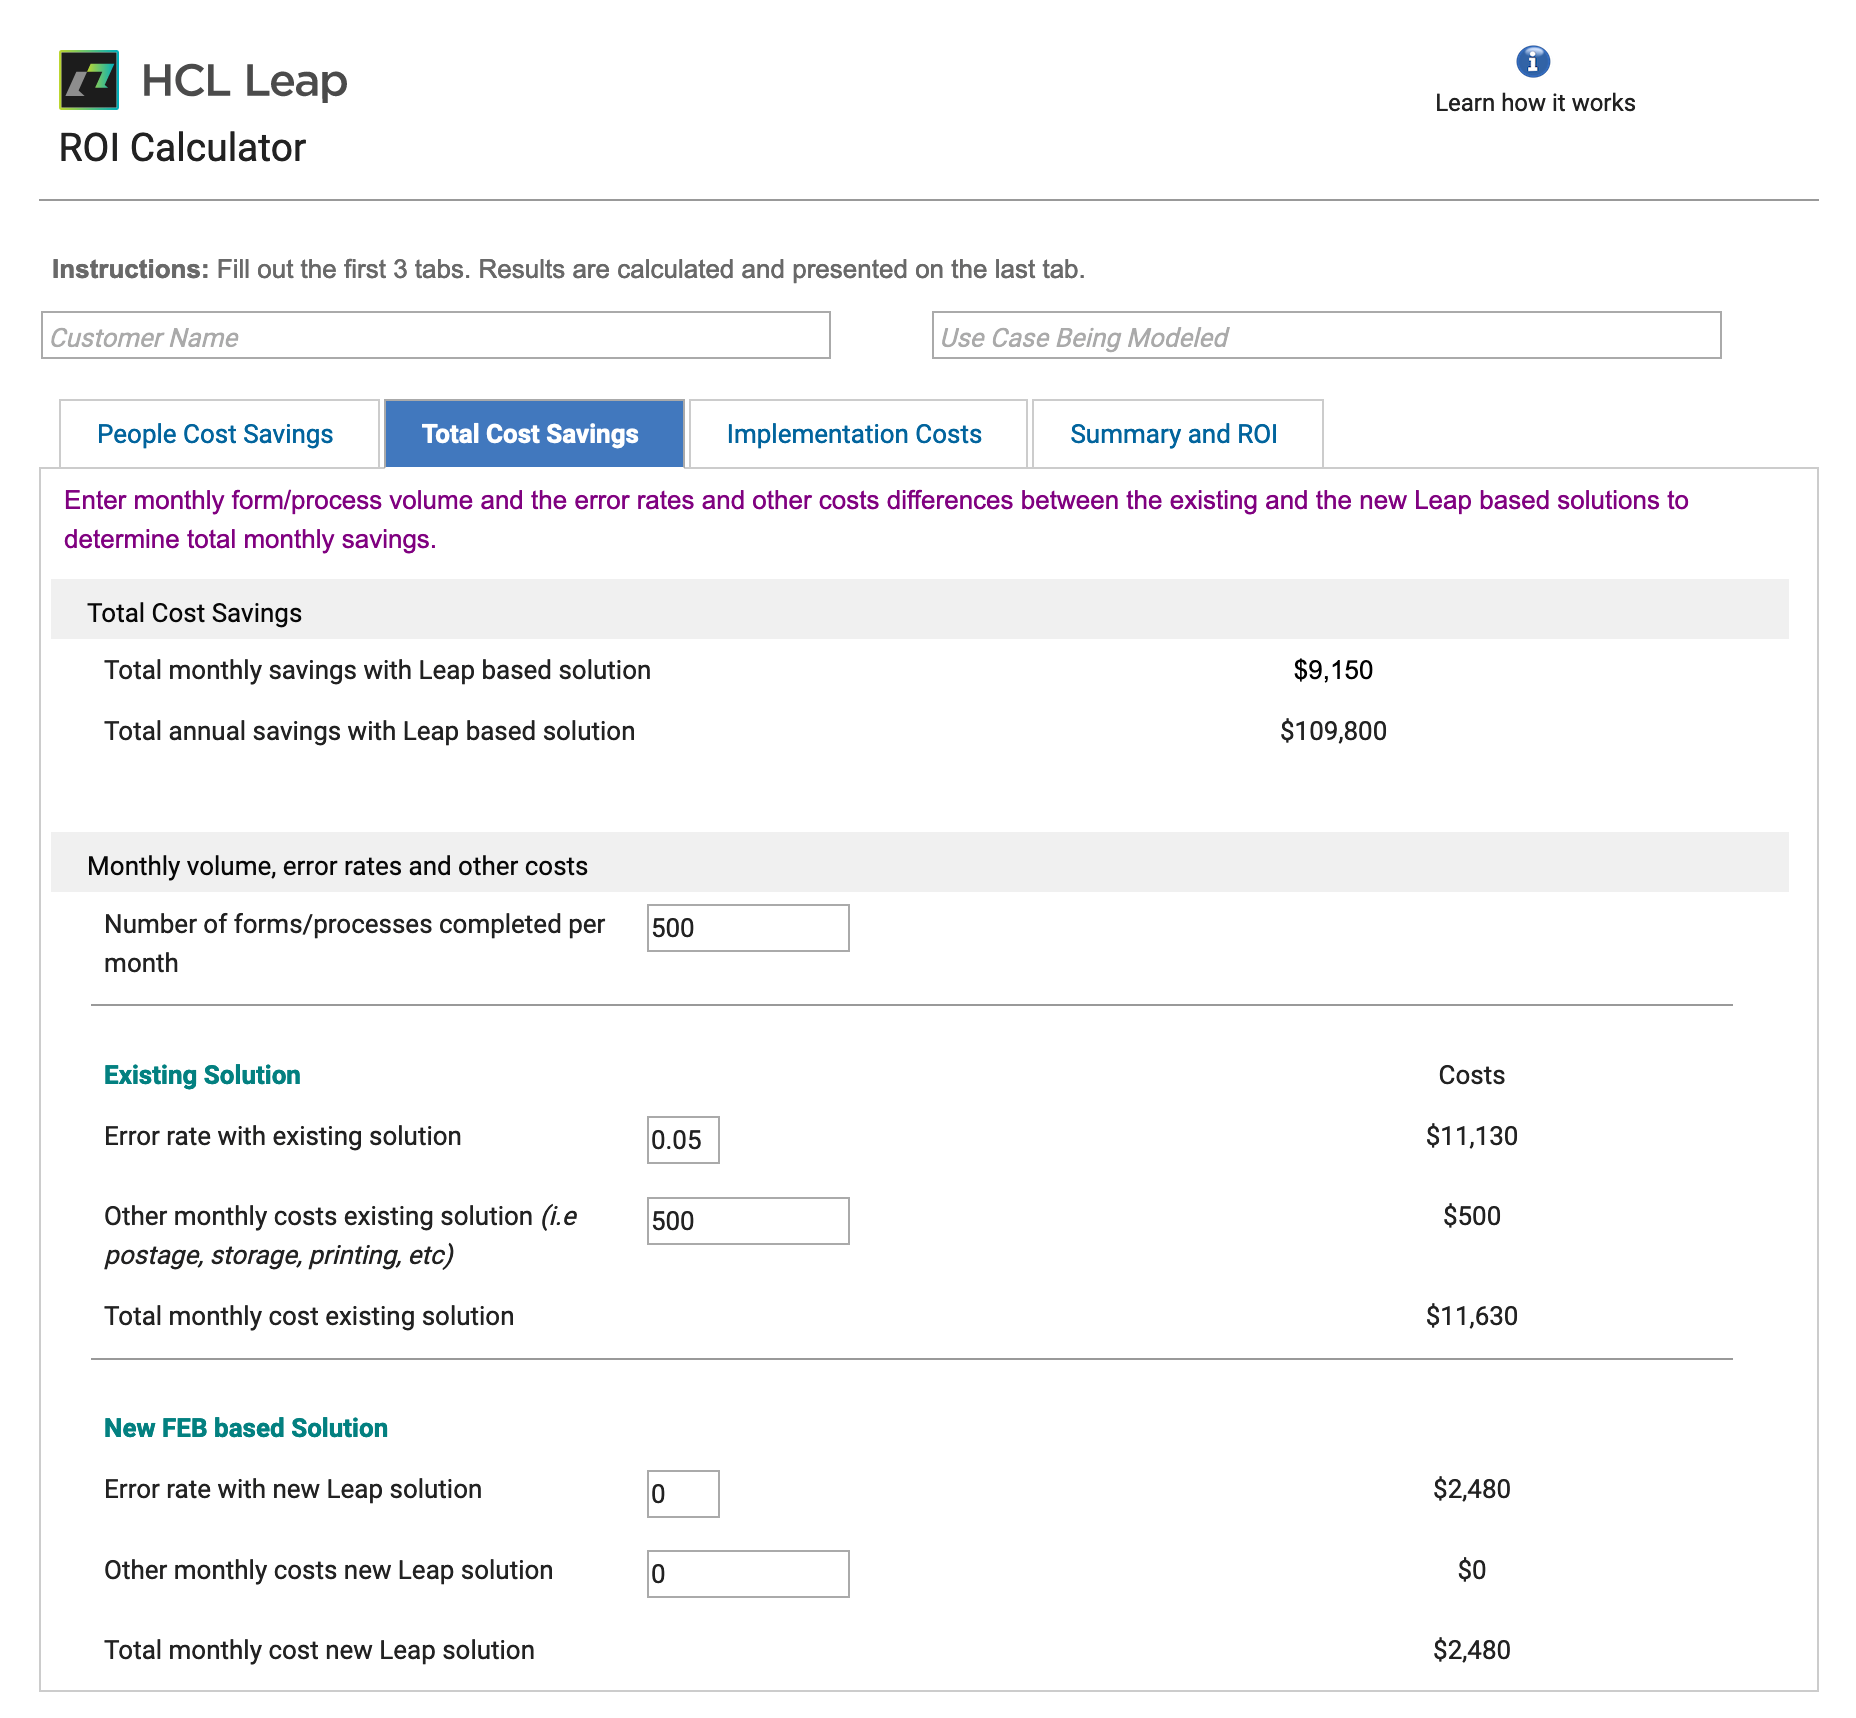Click Total monthly cost new Leap solution label

[319, 1650]
